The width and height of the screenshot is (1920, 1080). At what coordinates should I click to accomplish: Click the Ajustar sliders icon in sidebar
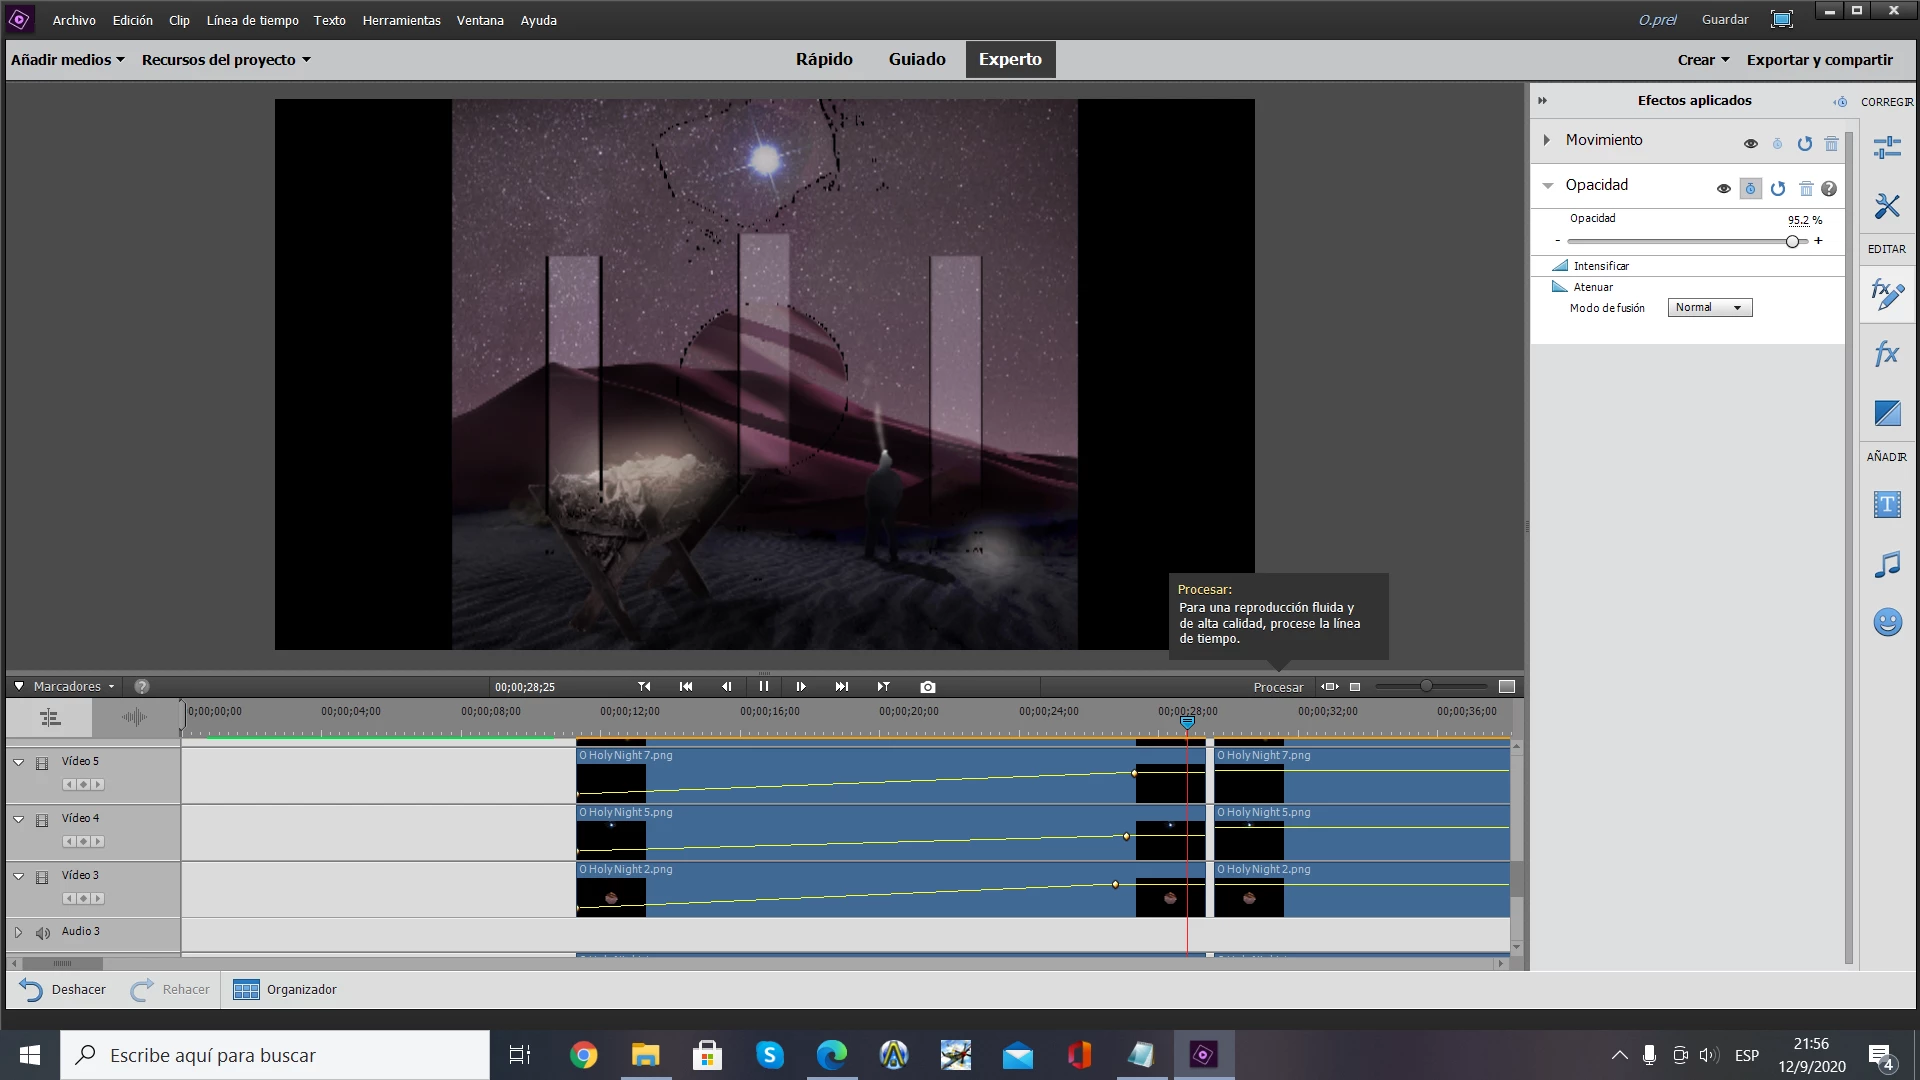click(1887, 148)
